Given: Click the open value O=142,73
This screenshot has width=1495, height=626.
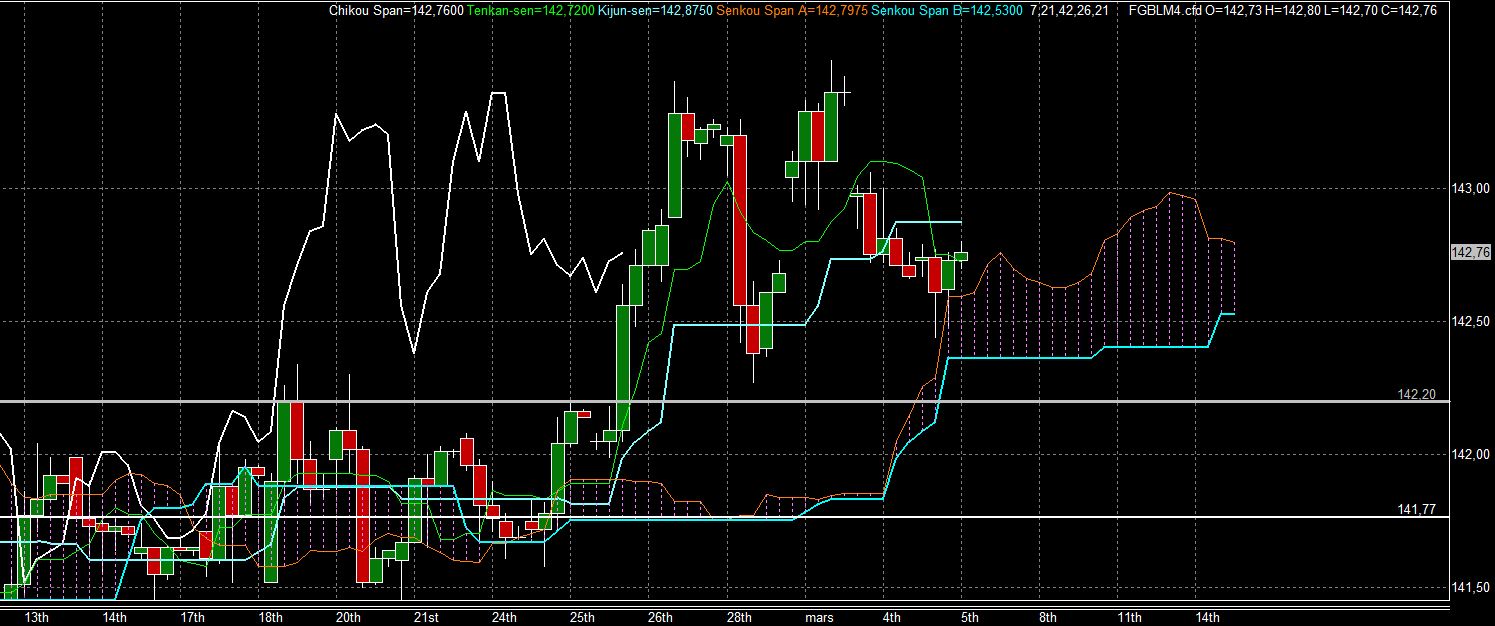Looking at the screenshot, I should click(x=1235, y=11).
